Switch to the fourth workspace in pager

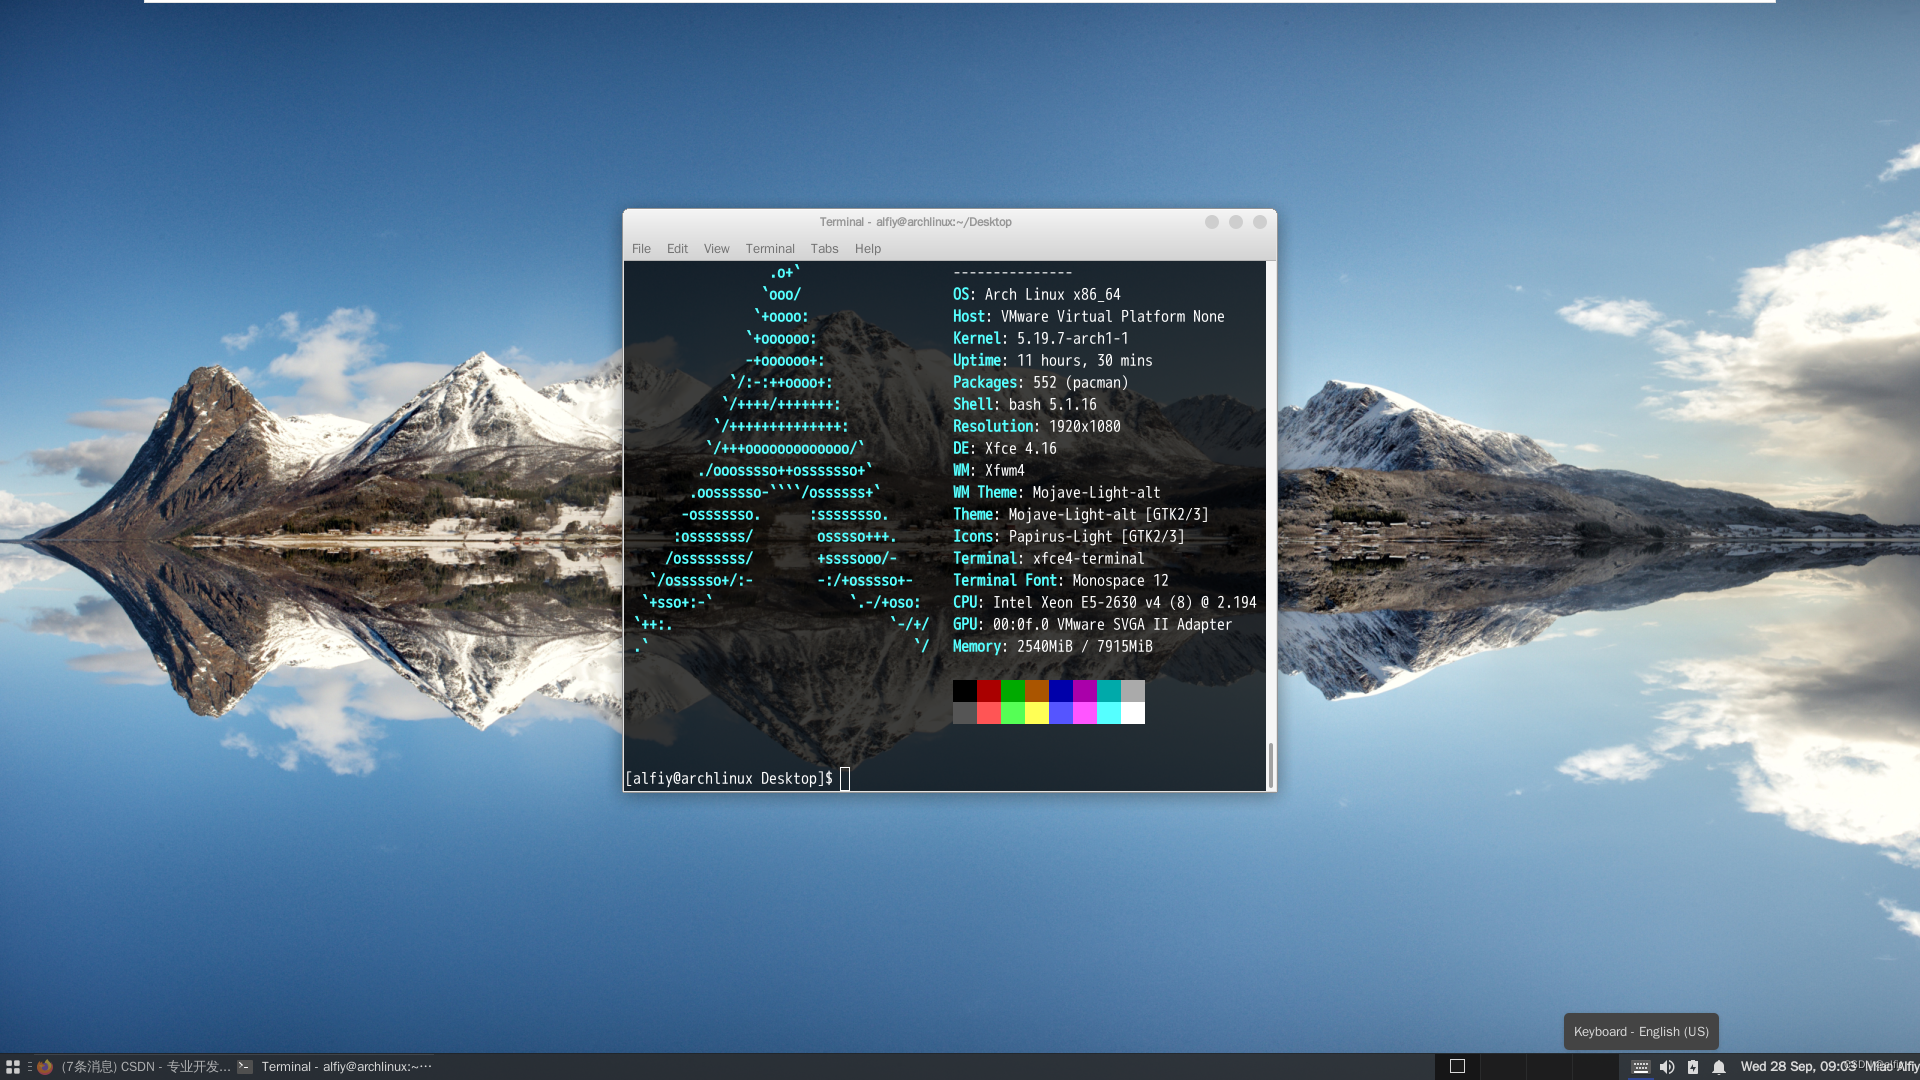pyautogui.click(x=1596, y=1067)
